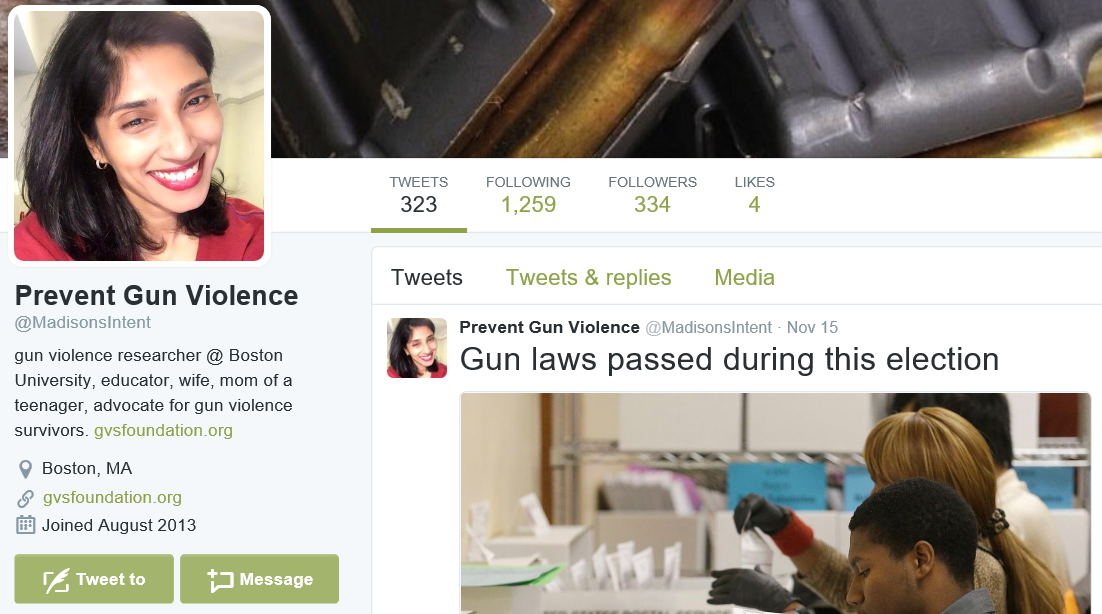Viewport: 1102px width, 614px height.
Task: Click the location pin icon
Action: pos(25,469)
